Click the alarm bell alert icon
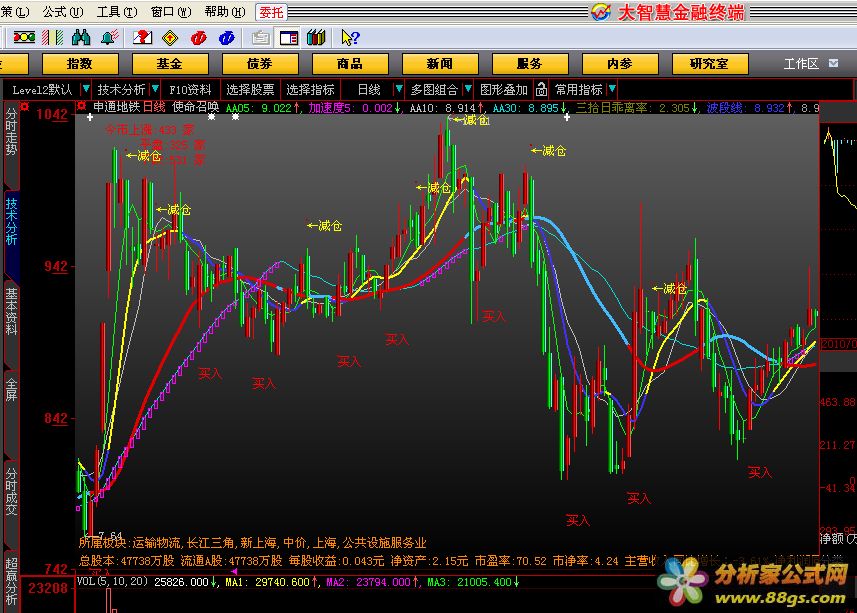Screen dimensions: 857x613 pos(110,37)
